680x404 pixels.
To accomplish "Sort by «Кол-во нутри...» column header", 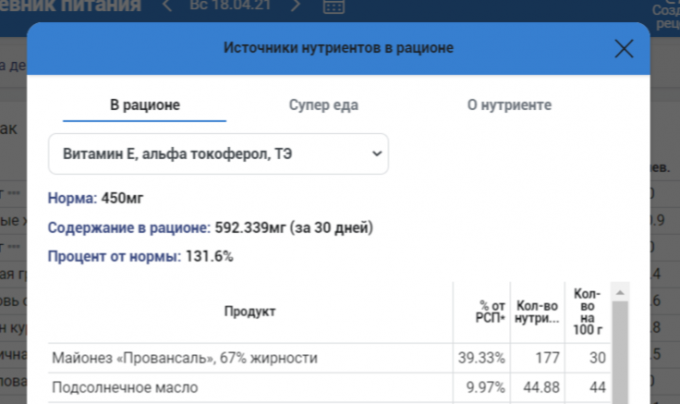I will click(x=539, y=311).
